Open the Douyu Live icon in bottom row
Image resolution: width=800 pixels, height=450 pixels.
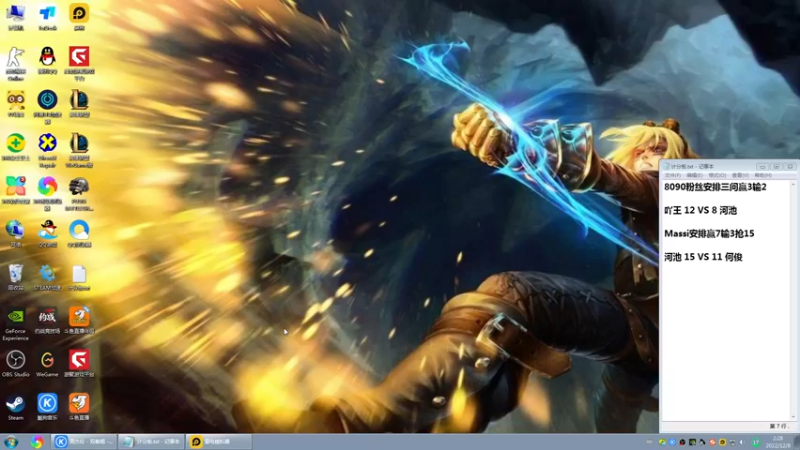pos(79,407)
